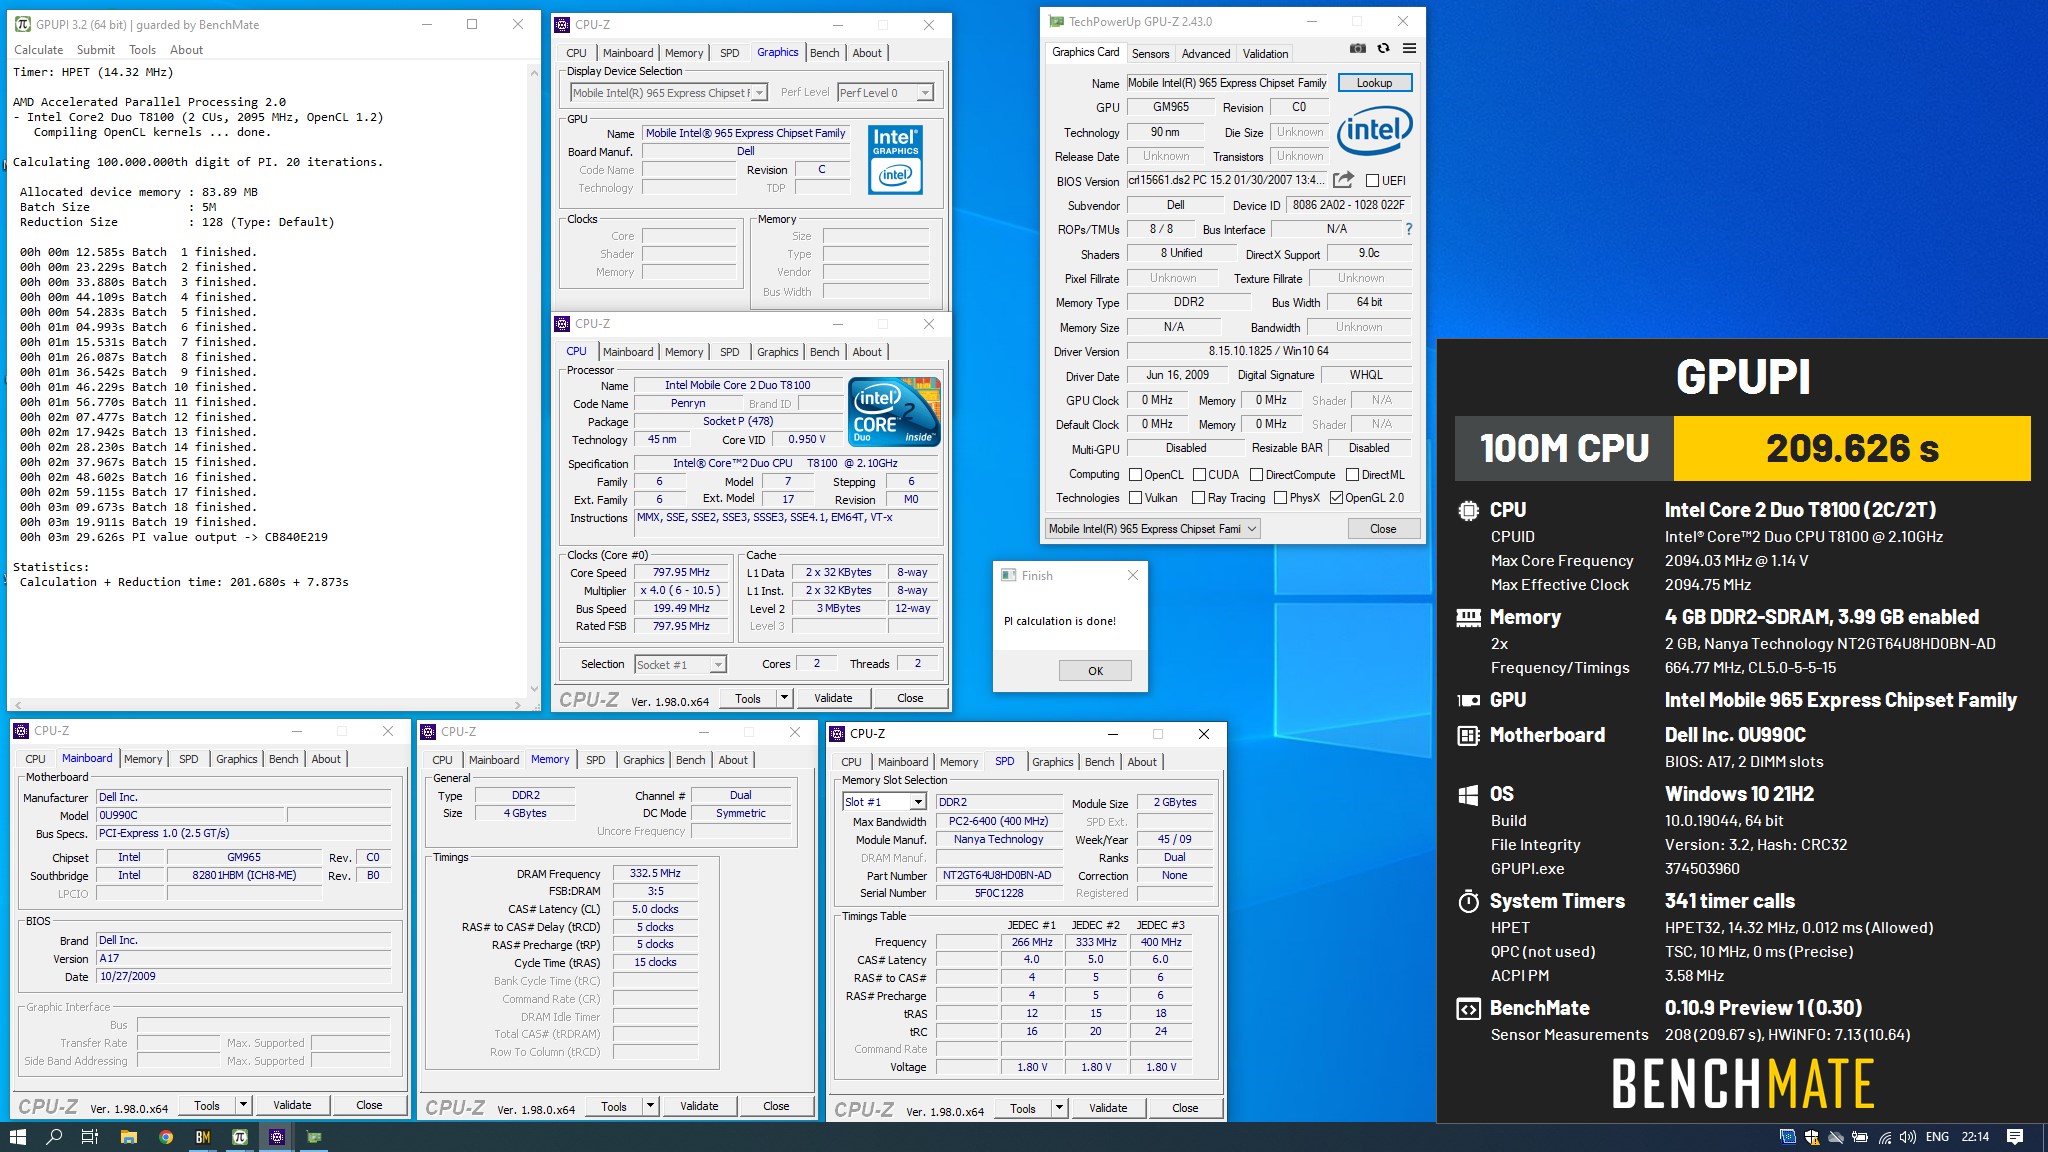The height and width of the screenshot is (1152, 2048).
Task: Toggle the DirectML checkbox
Action: tap(1352, 475)
